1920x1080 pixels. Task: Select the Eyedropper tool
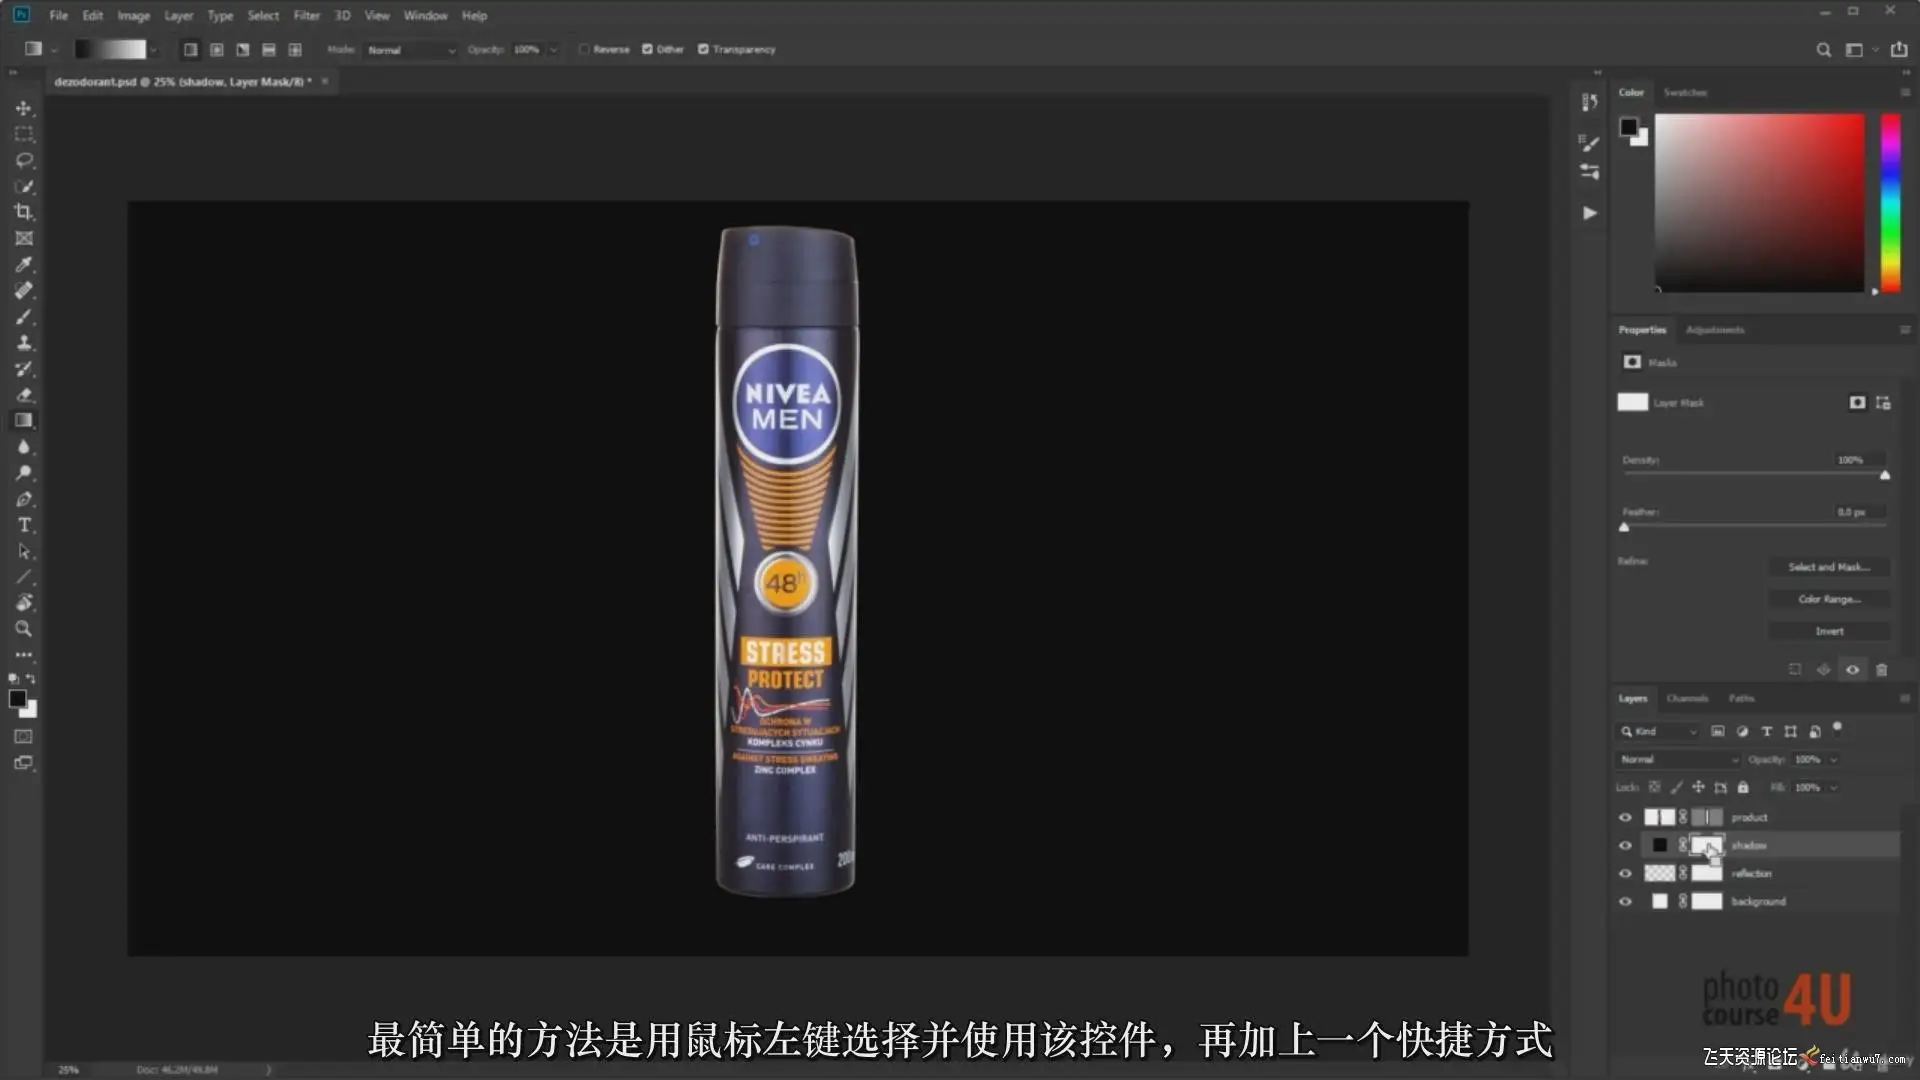(x=24, y=265)
